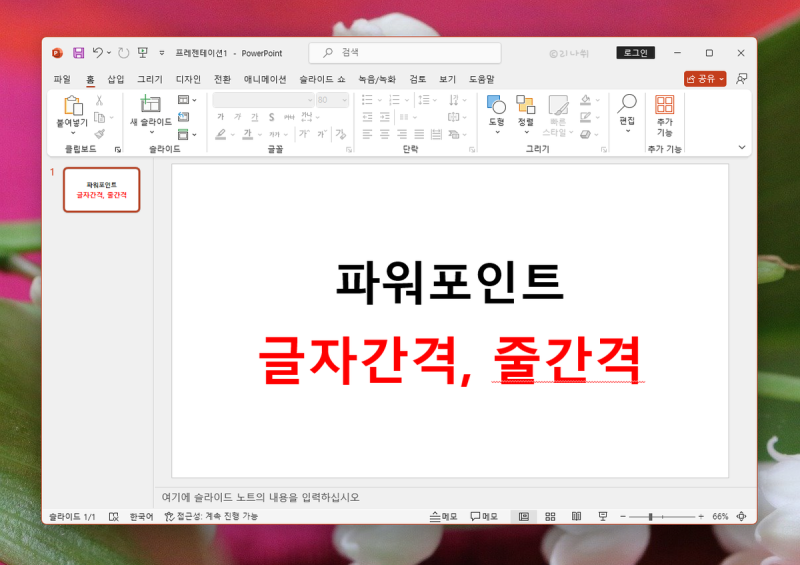
Task: Click the 공유 share button
Action: click(705, 78)
